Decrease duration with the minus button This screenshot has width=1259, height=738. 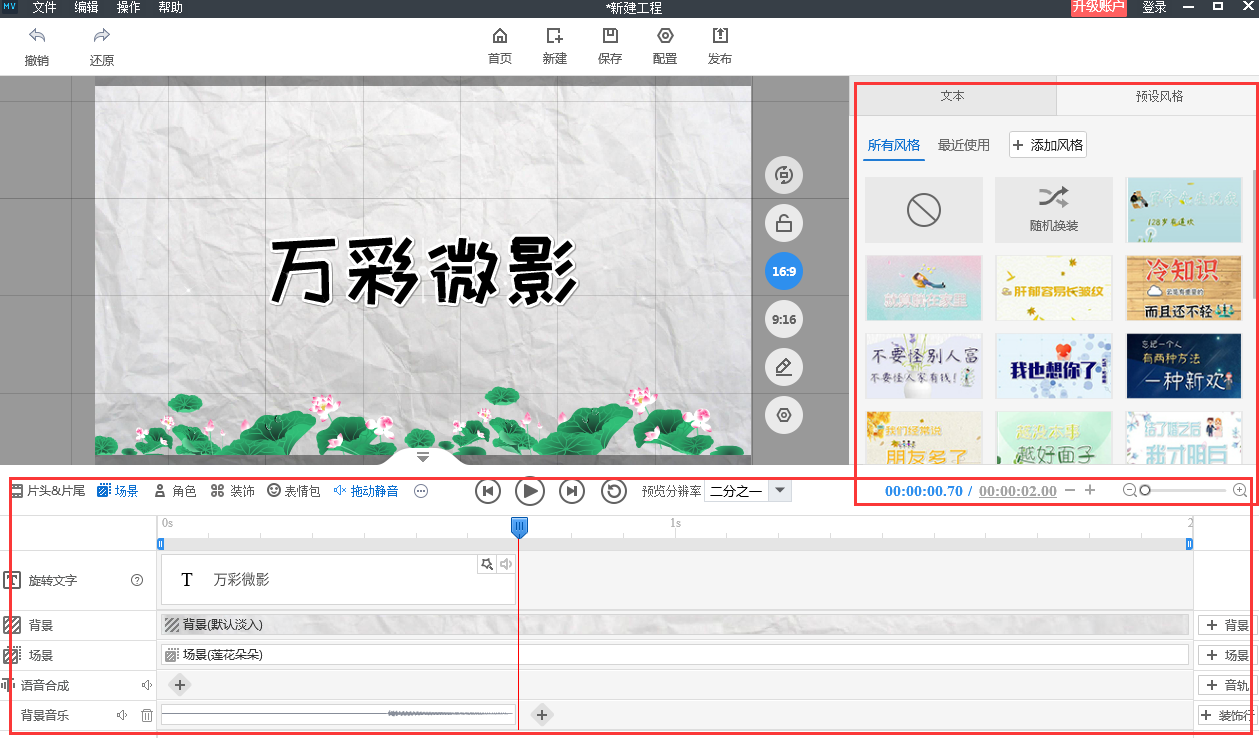(x=1070, y=491)
